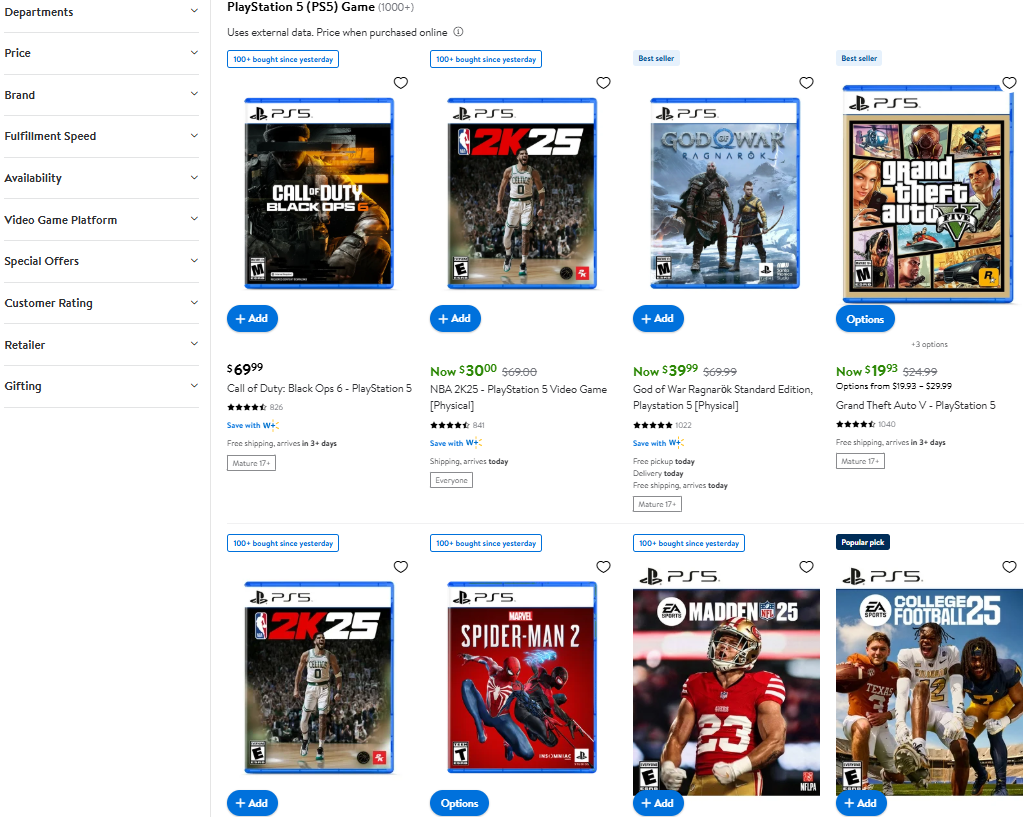Open Options for Grand Theft Auto V
This screenshot has width=1024, height=817.
[x=865, y=318]
